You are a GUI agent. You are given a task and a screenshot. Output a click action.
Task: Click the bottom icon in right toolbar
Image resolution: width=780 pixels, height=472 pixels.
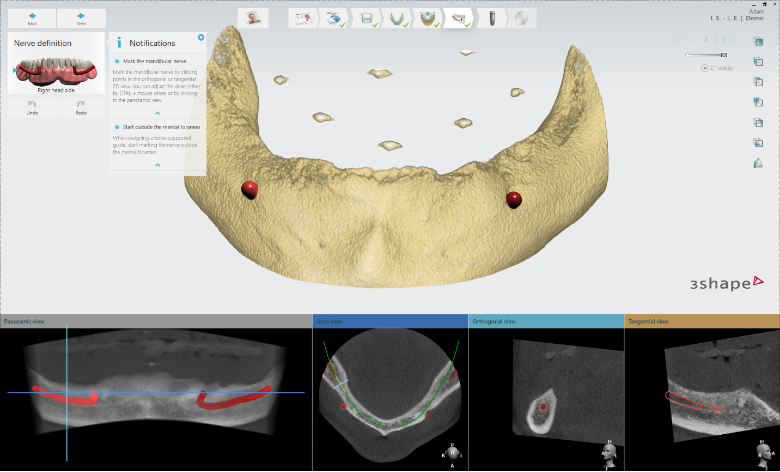[757, 163]
